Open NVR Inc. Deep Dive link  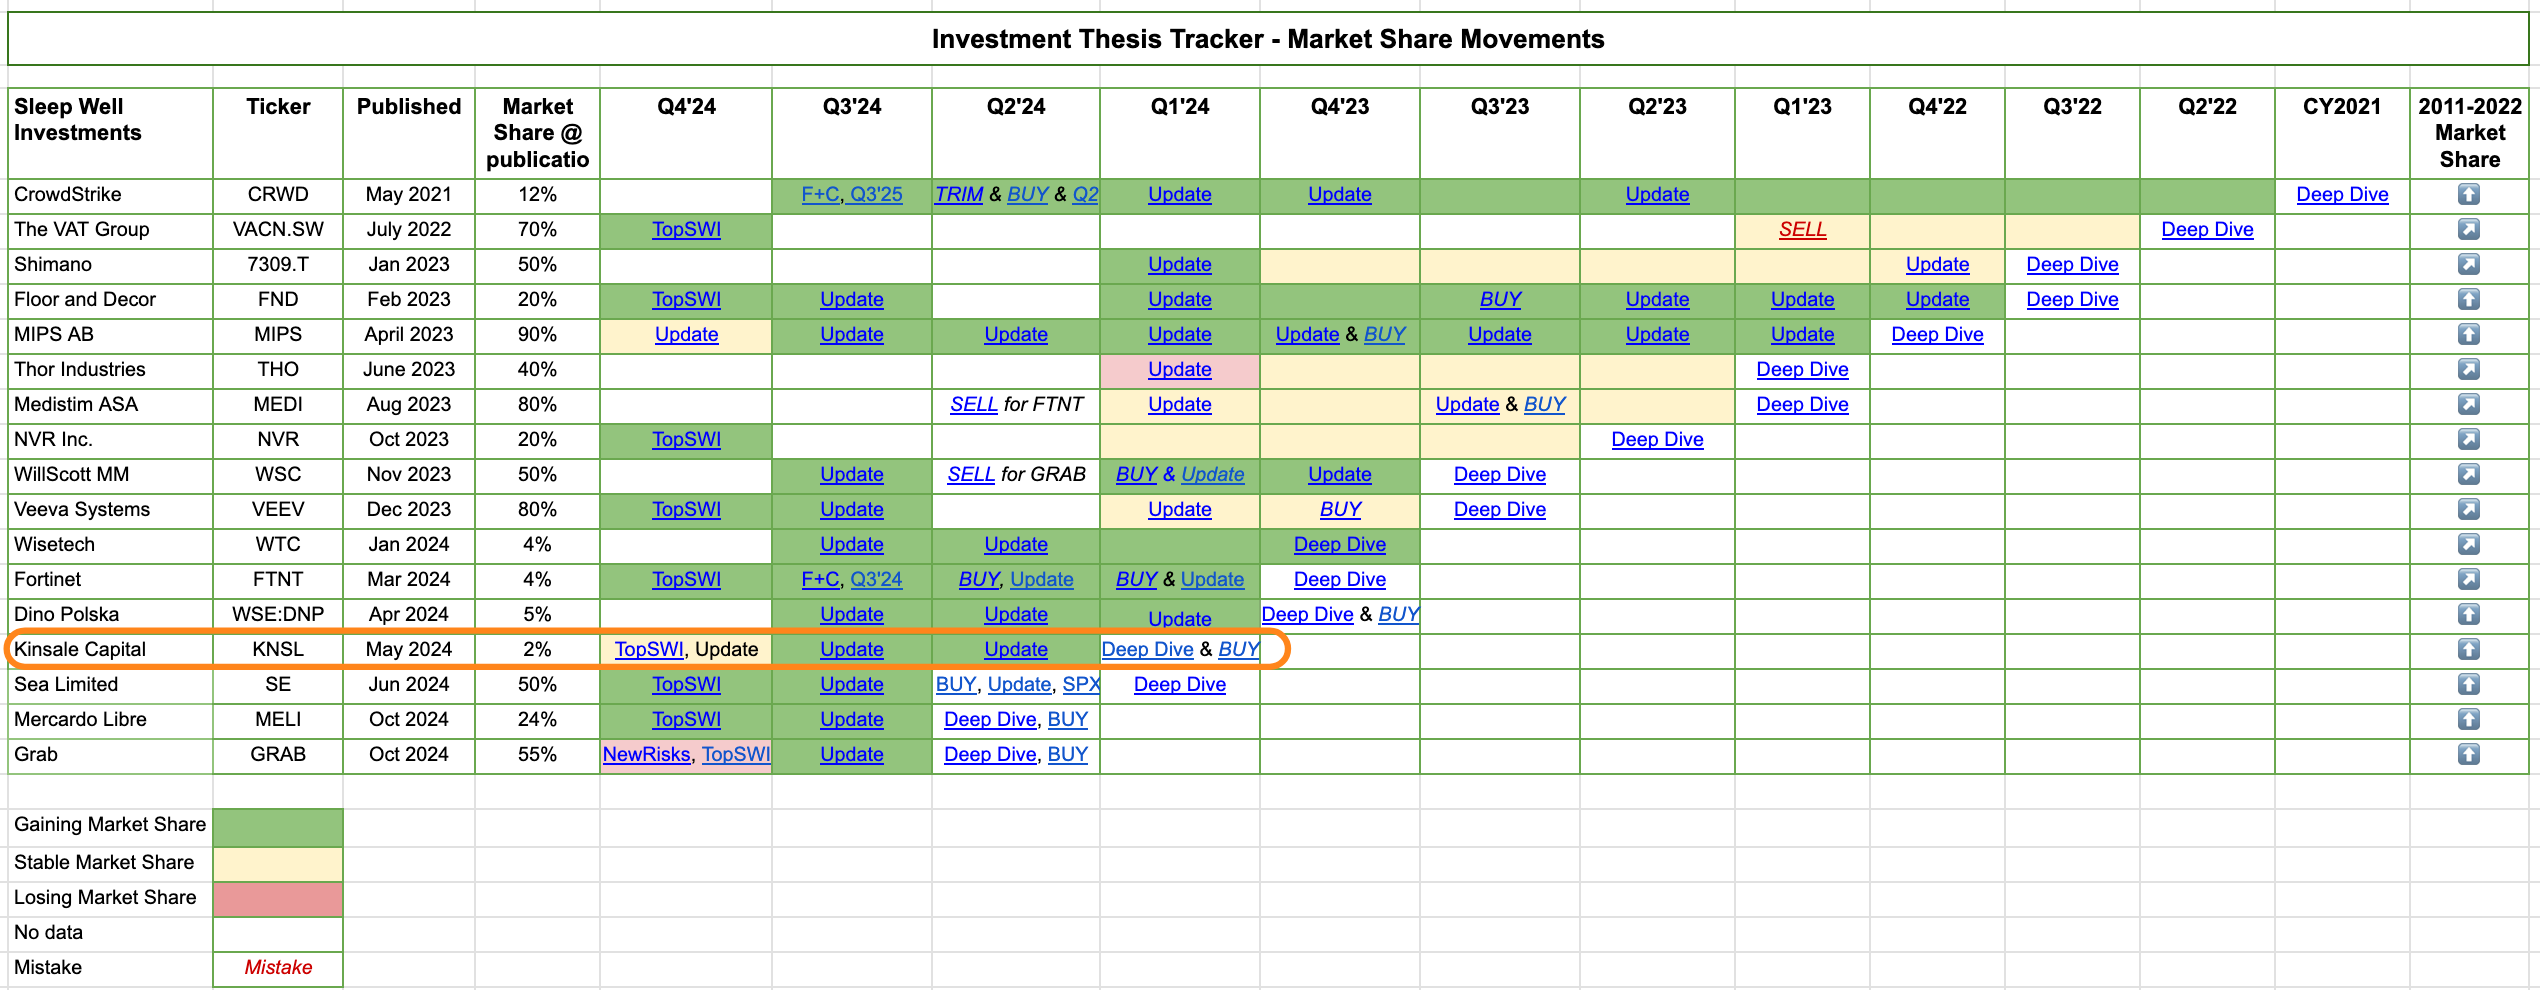point(1657,440)
